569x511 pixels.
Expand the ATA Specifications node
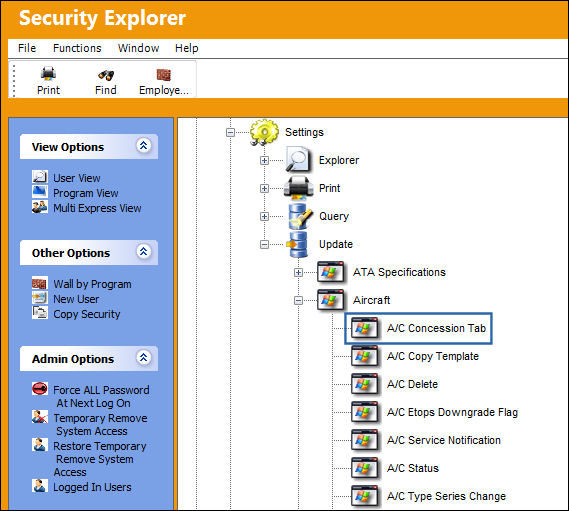298,272
